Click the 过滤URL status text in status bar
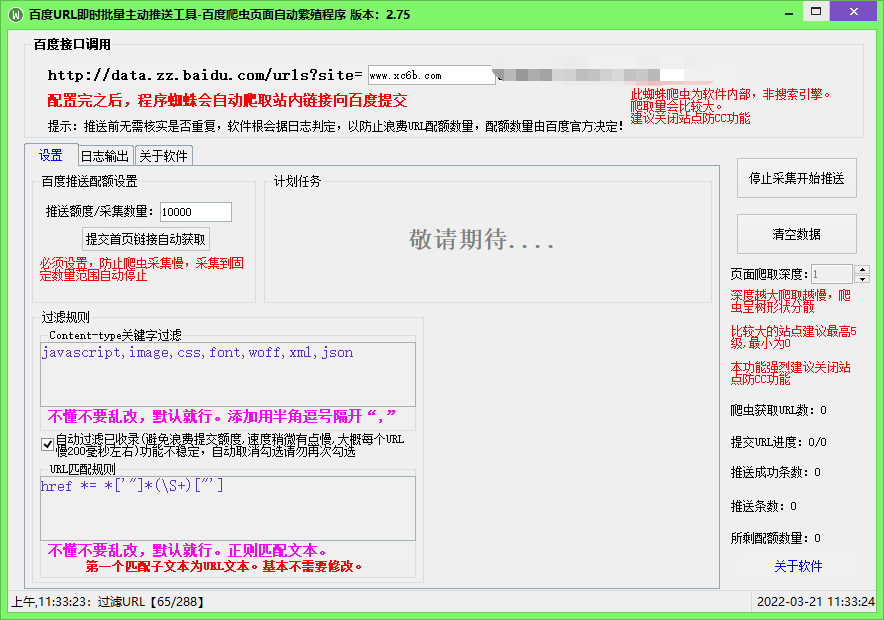This screenshot has width=884, height=620. pos(120,603)
